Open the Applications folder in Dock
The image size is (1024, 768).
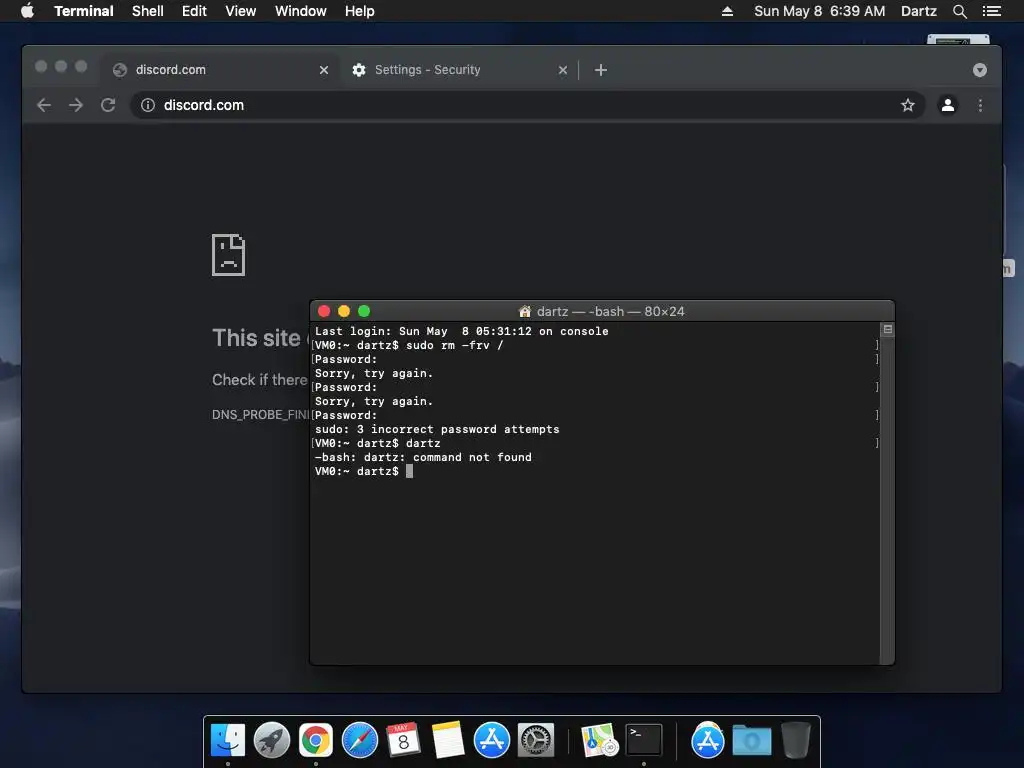coord(707,741)
